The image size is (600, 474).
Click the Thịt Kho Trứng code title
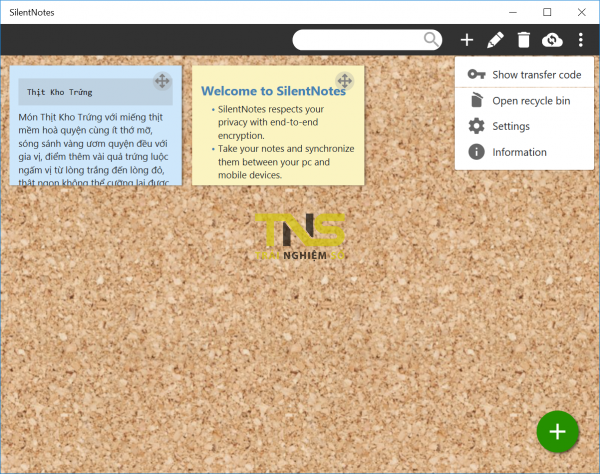(59, 92)
